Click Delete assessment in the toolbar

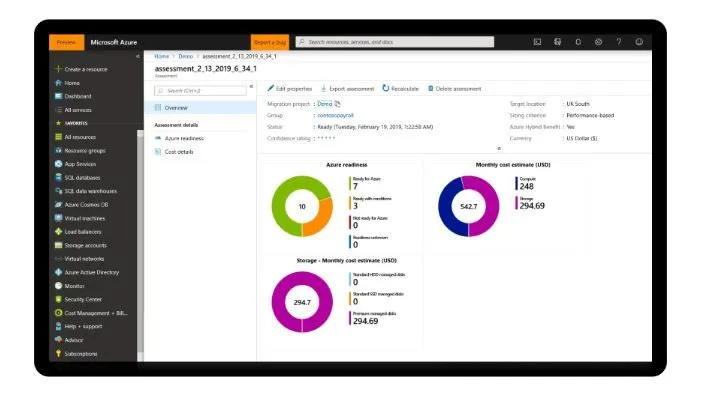[x=454, y=89]
